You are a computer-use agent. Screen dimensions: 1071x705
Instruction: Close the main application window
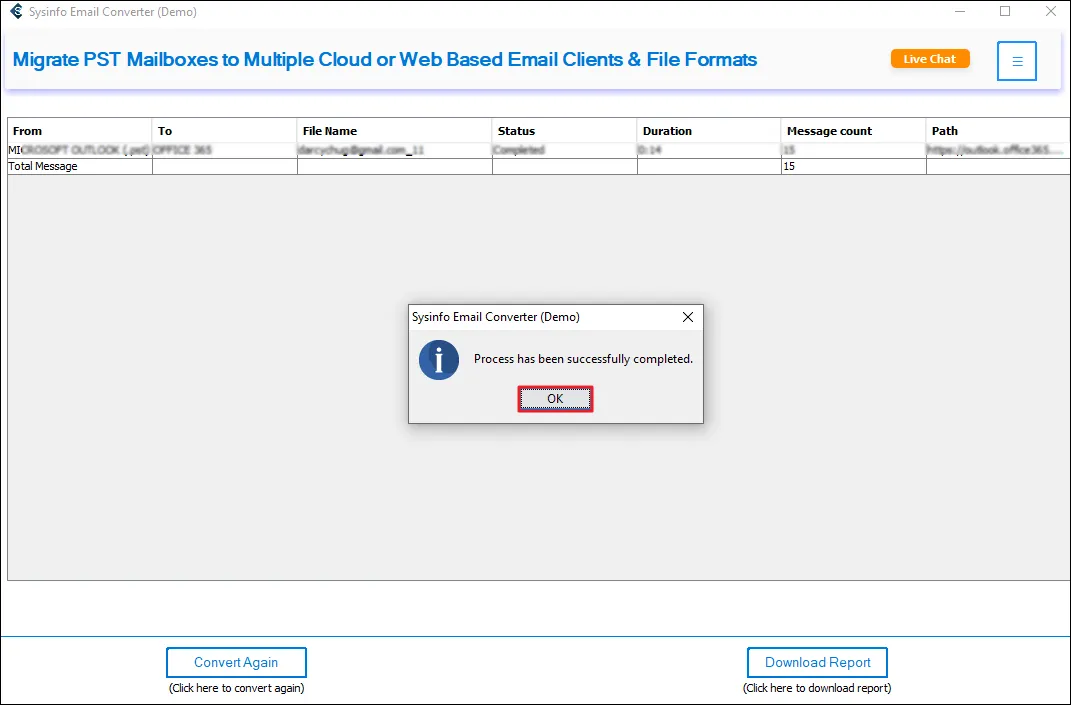click(1050, 12)
